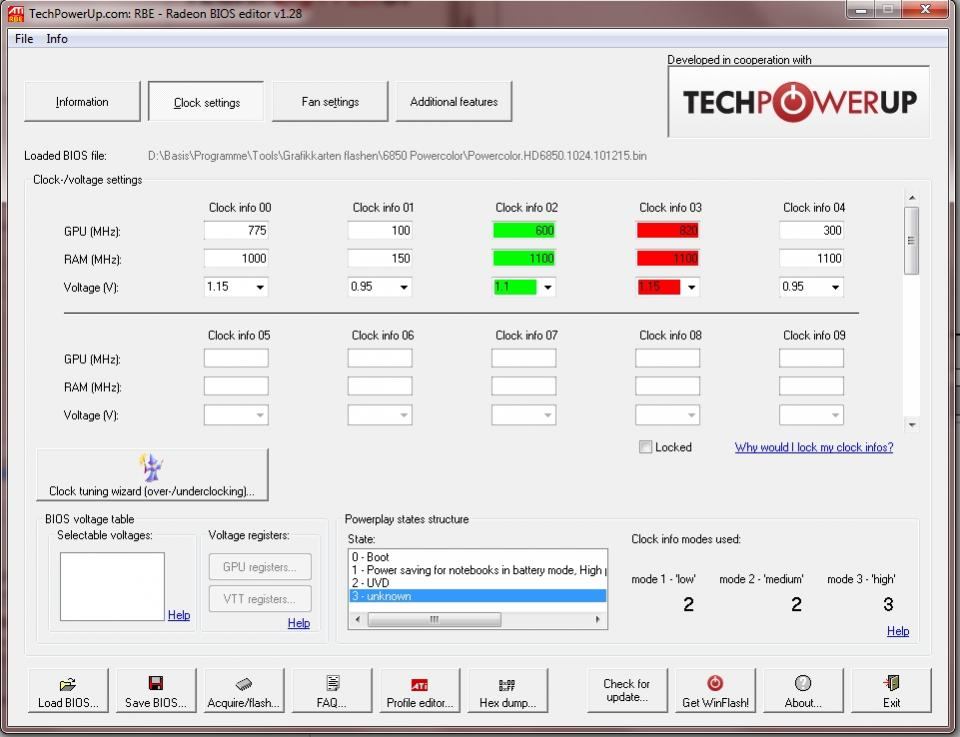This screenshot has width=960, height=737.
Task: Open Clock info 08 voltage dropdown
Action: point(692,415)
